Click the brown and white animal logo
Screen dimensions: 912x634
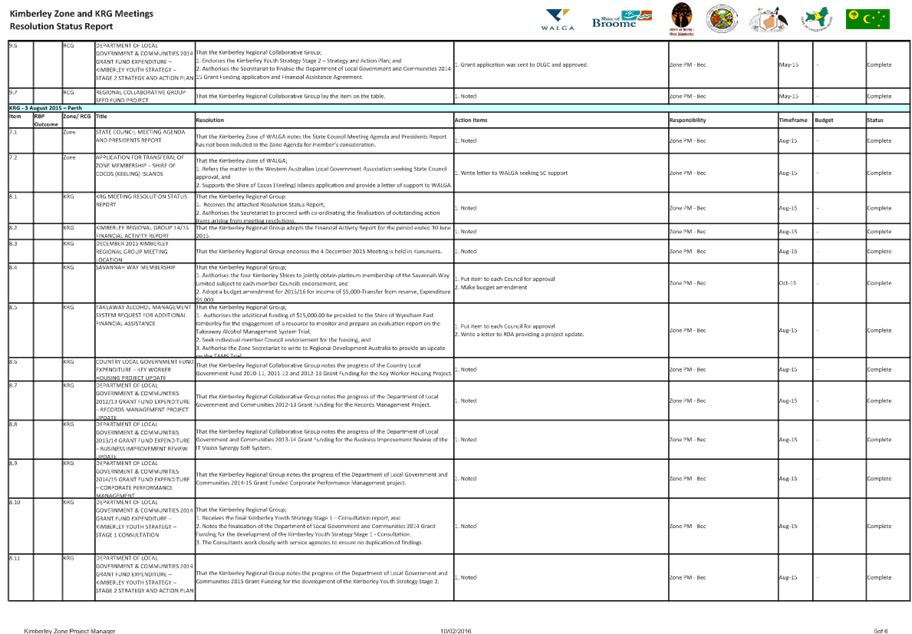(769, 19)
